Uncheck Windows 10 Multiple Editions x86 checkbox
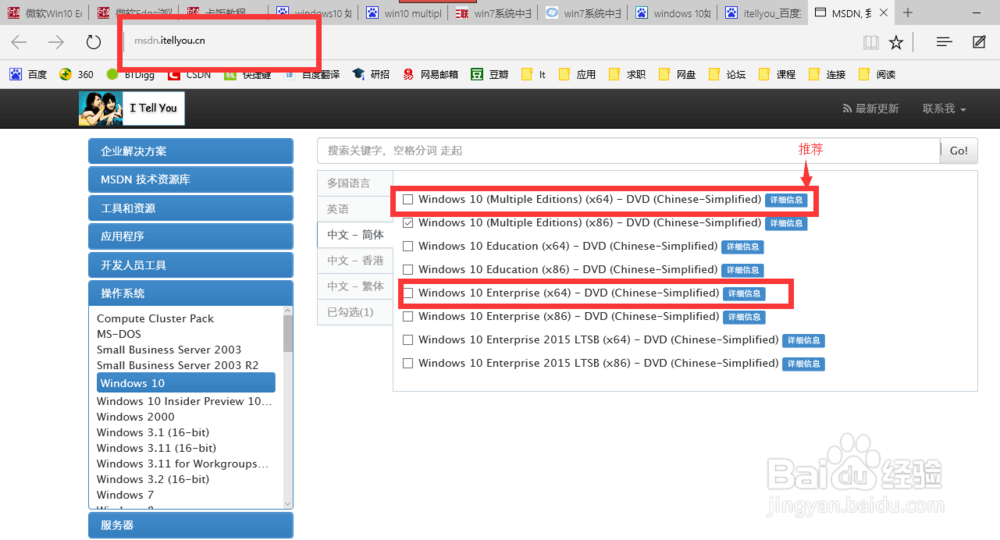The width and height of the screenshot is (1000, 540). [408, 223]
